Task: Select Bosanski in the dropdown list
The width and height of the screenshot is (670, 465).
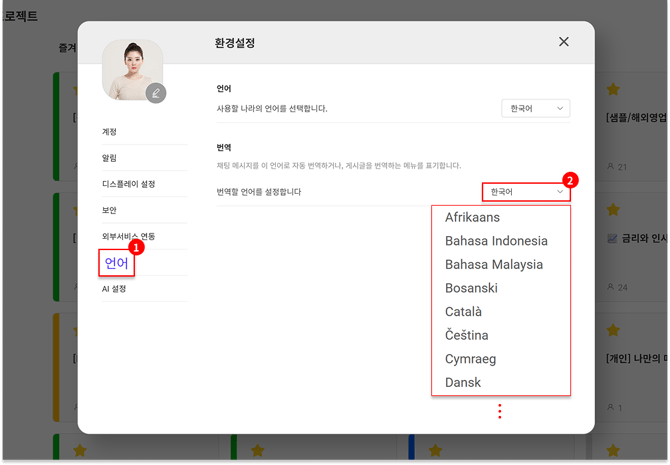Action: pyautogui.click(x=471, y=288)
